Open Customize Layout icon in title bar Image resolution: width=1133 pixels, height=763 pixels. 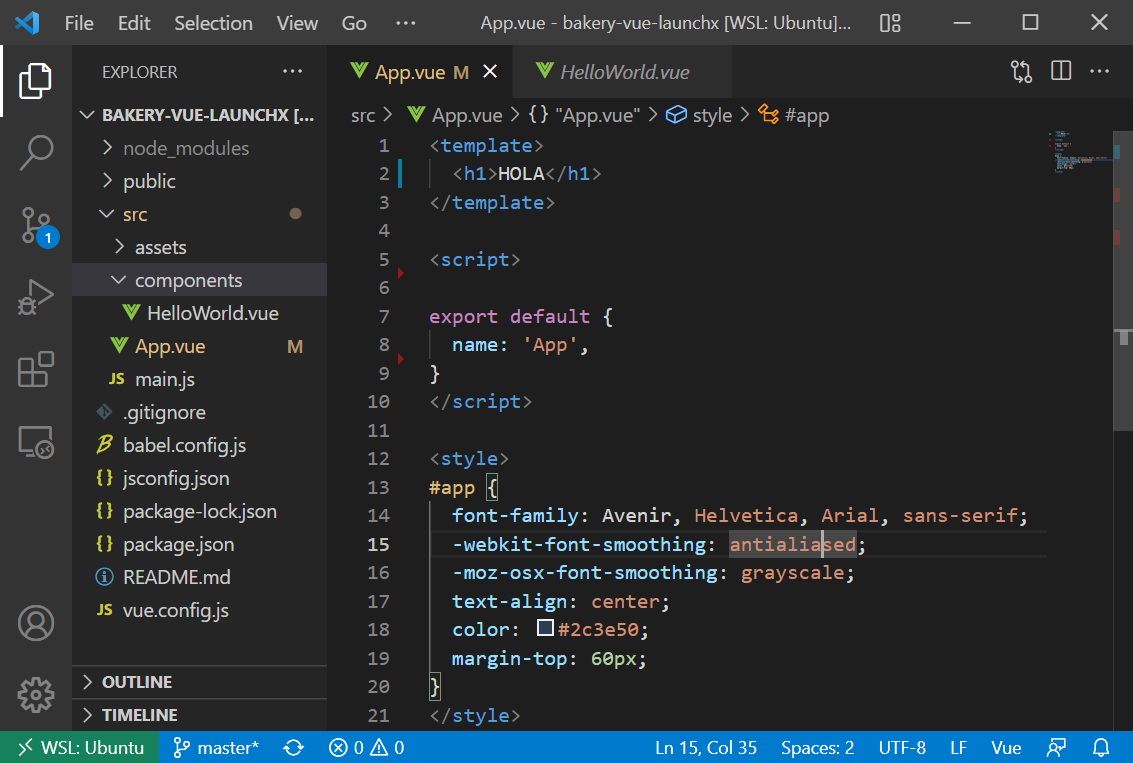889,23
